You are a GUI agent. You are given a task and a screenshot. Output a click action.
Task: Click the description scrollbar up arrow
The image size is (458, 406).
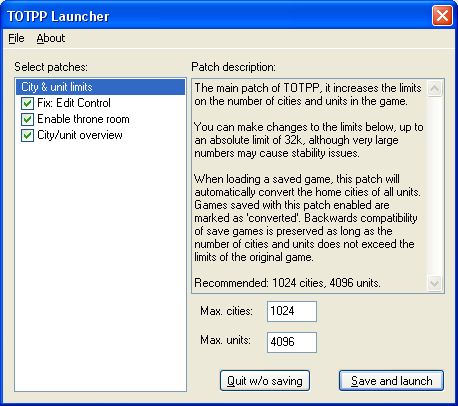coord(434,88)
